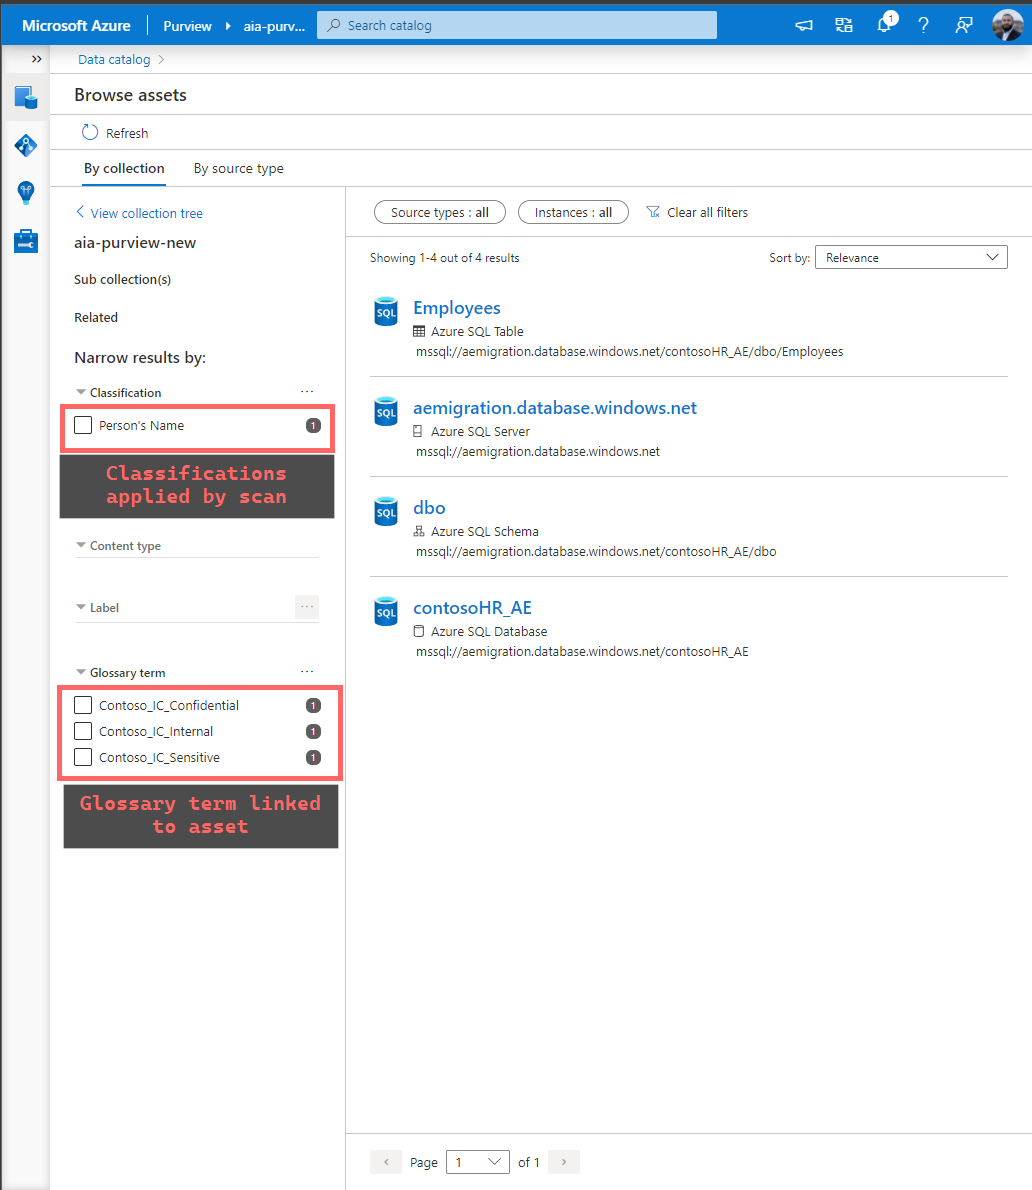Collapse the Label filter section

(x=80, y=607)
